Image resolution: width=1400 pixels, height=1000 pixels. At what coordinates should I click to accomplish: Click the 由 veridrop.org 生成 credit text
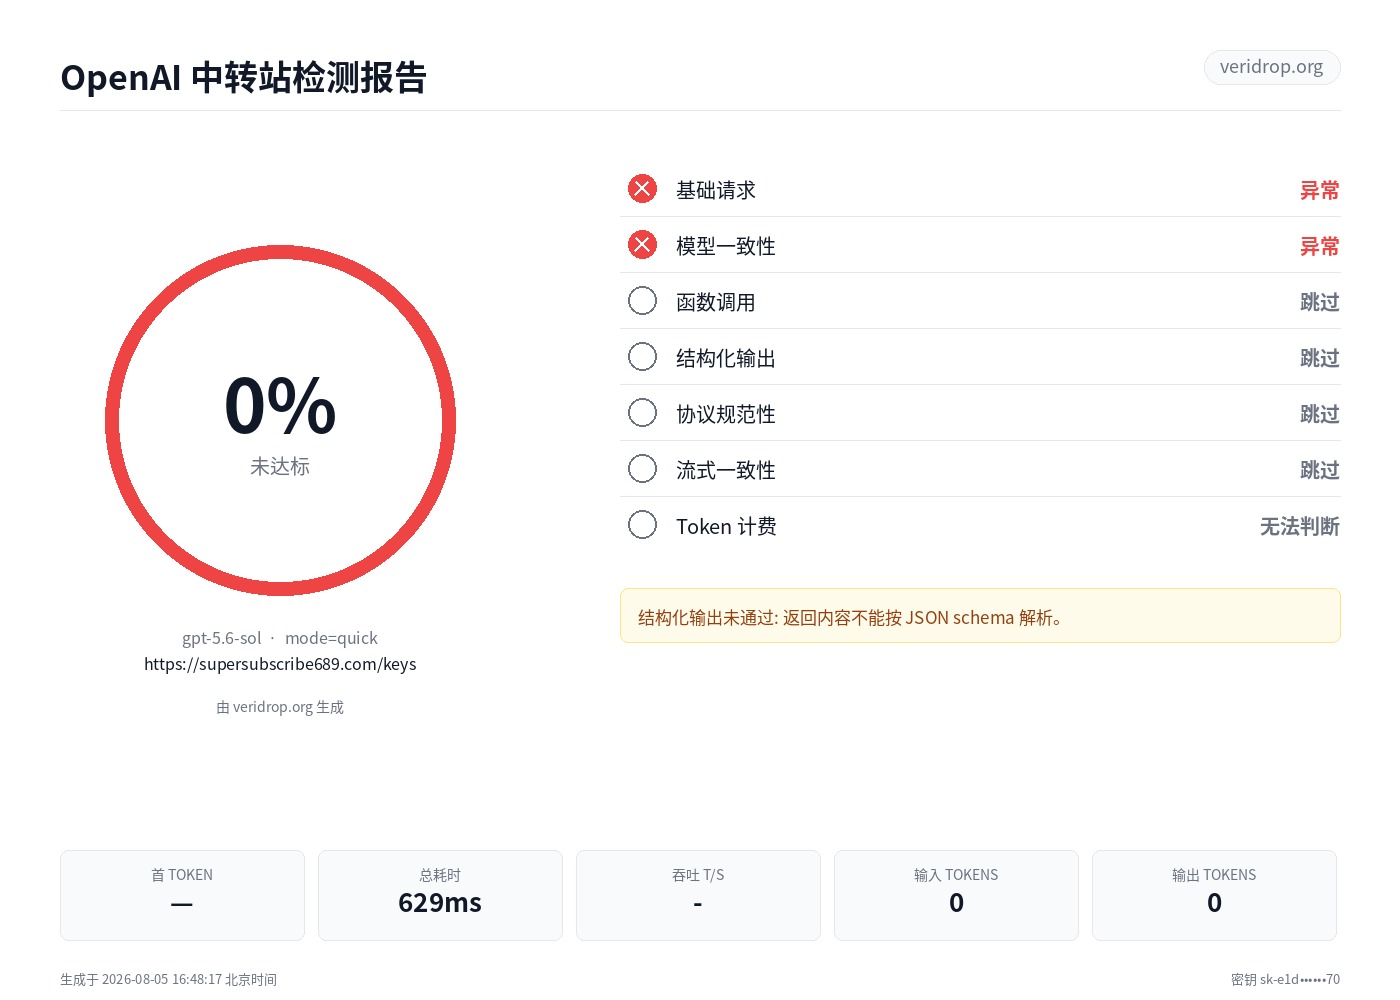point(280,707)
